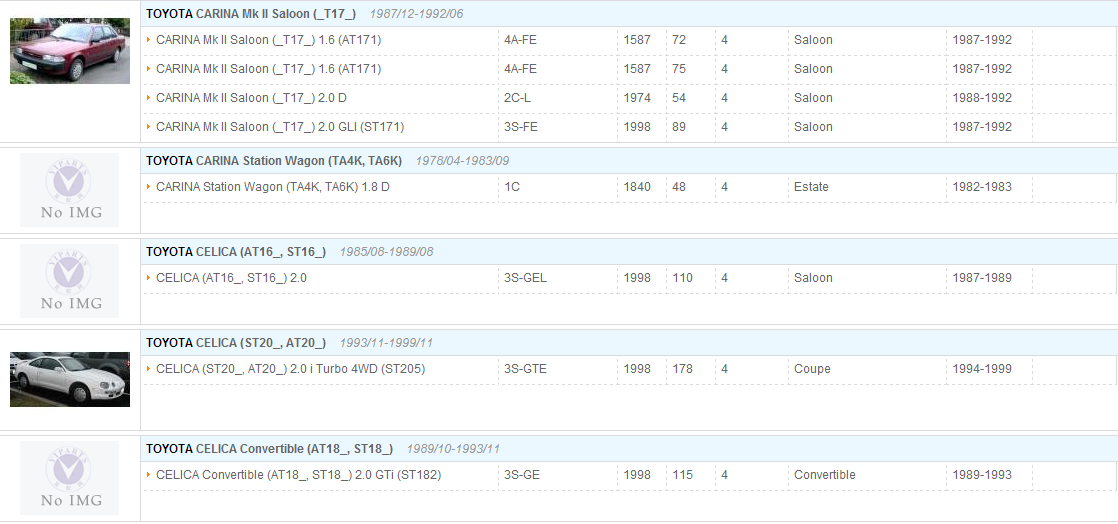Viewport: 1118px width, 524px height.
Task: Click orange arrow beside Celica Turbo 4WD (ST205)
Action: (148, 369)
